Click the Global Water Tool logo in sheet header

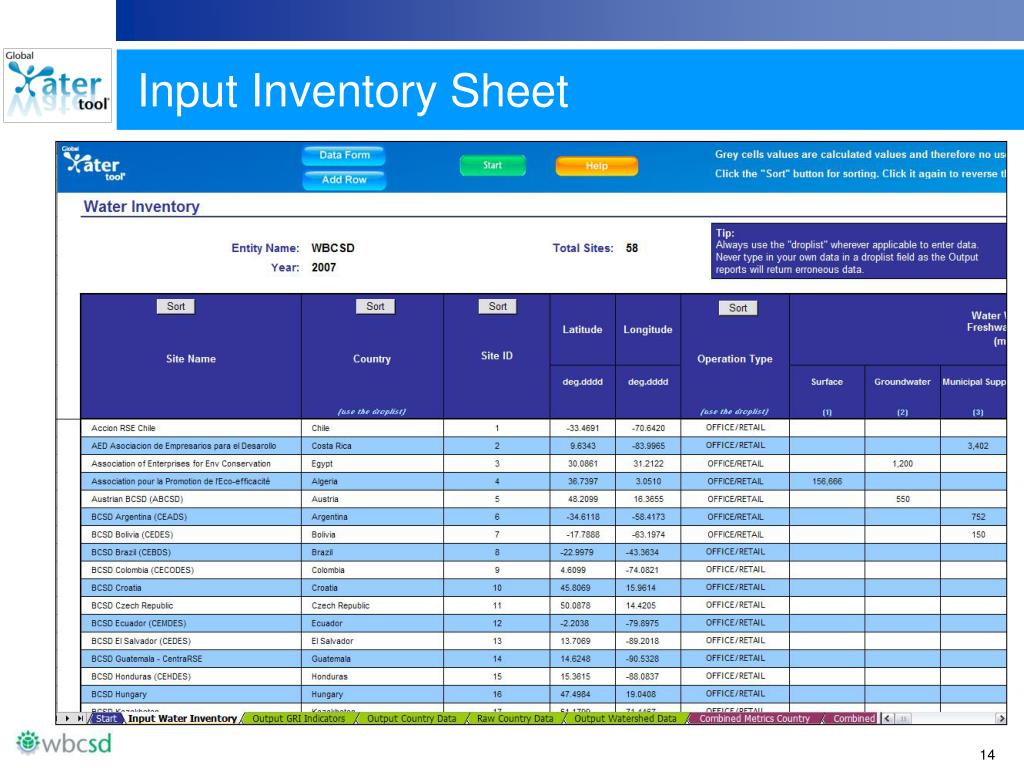93,163
